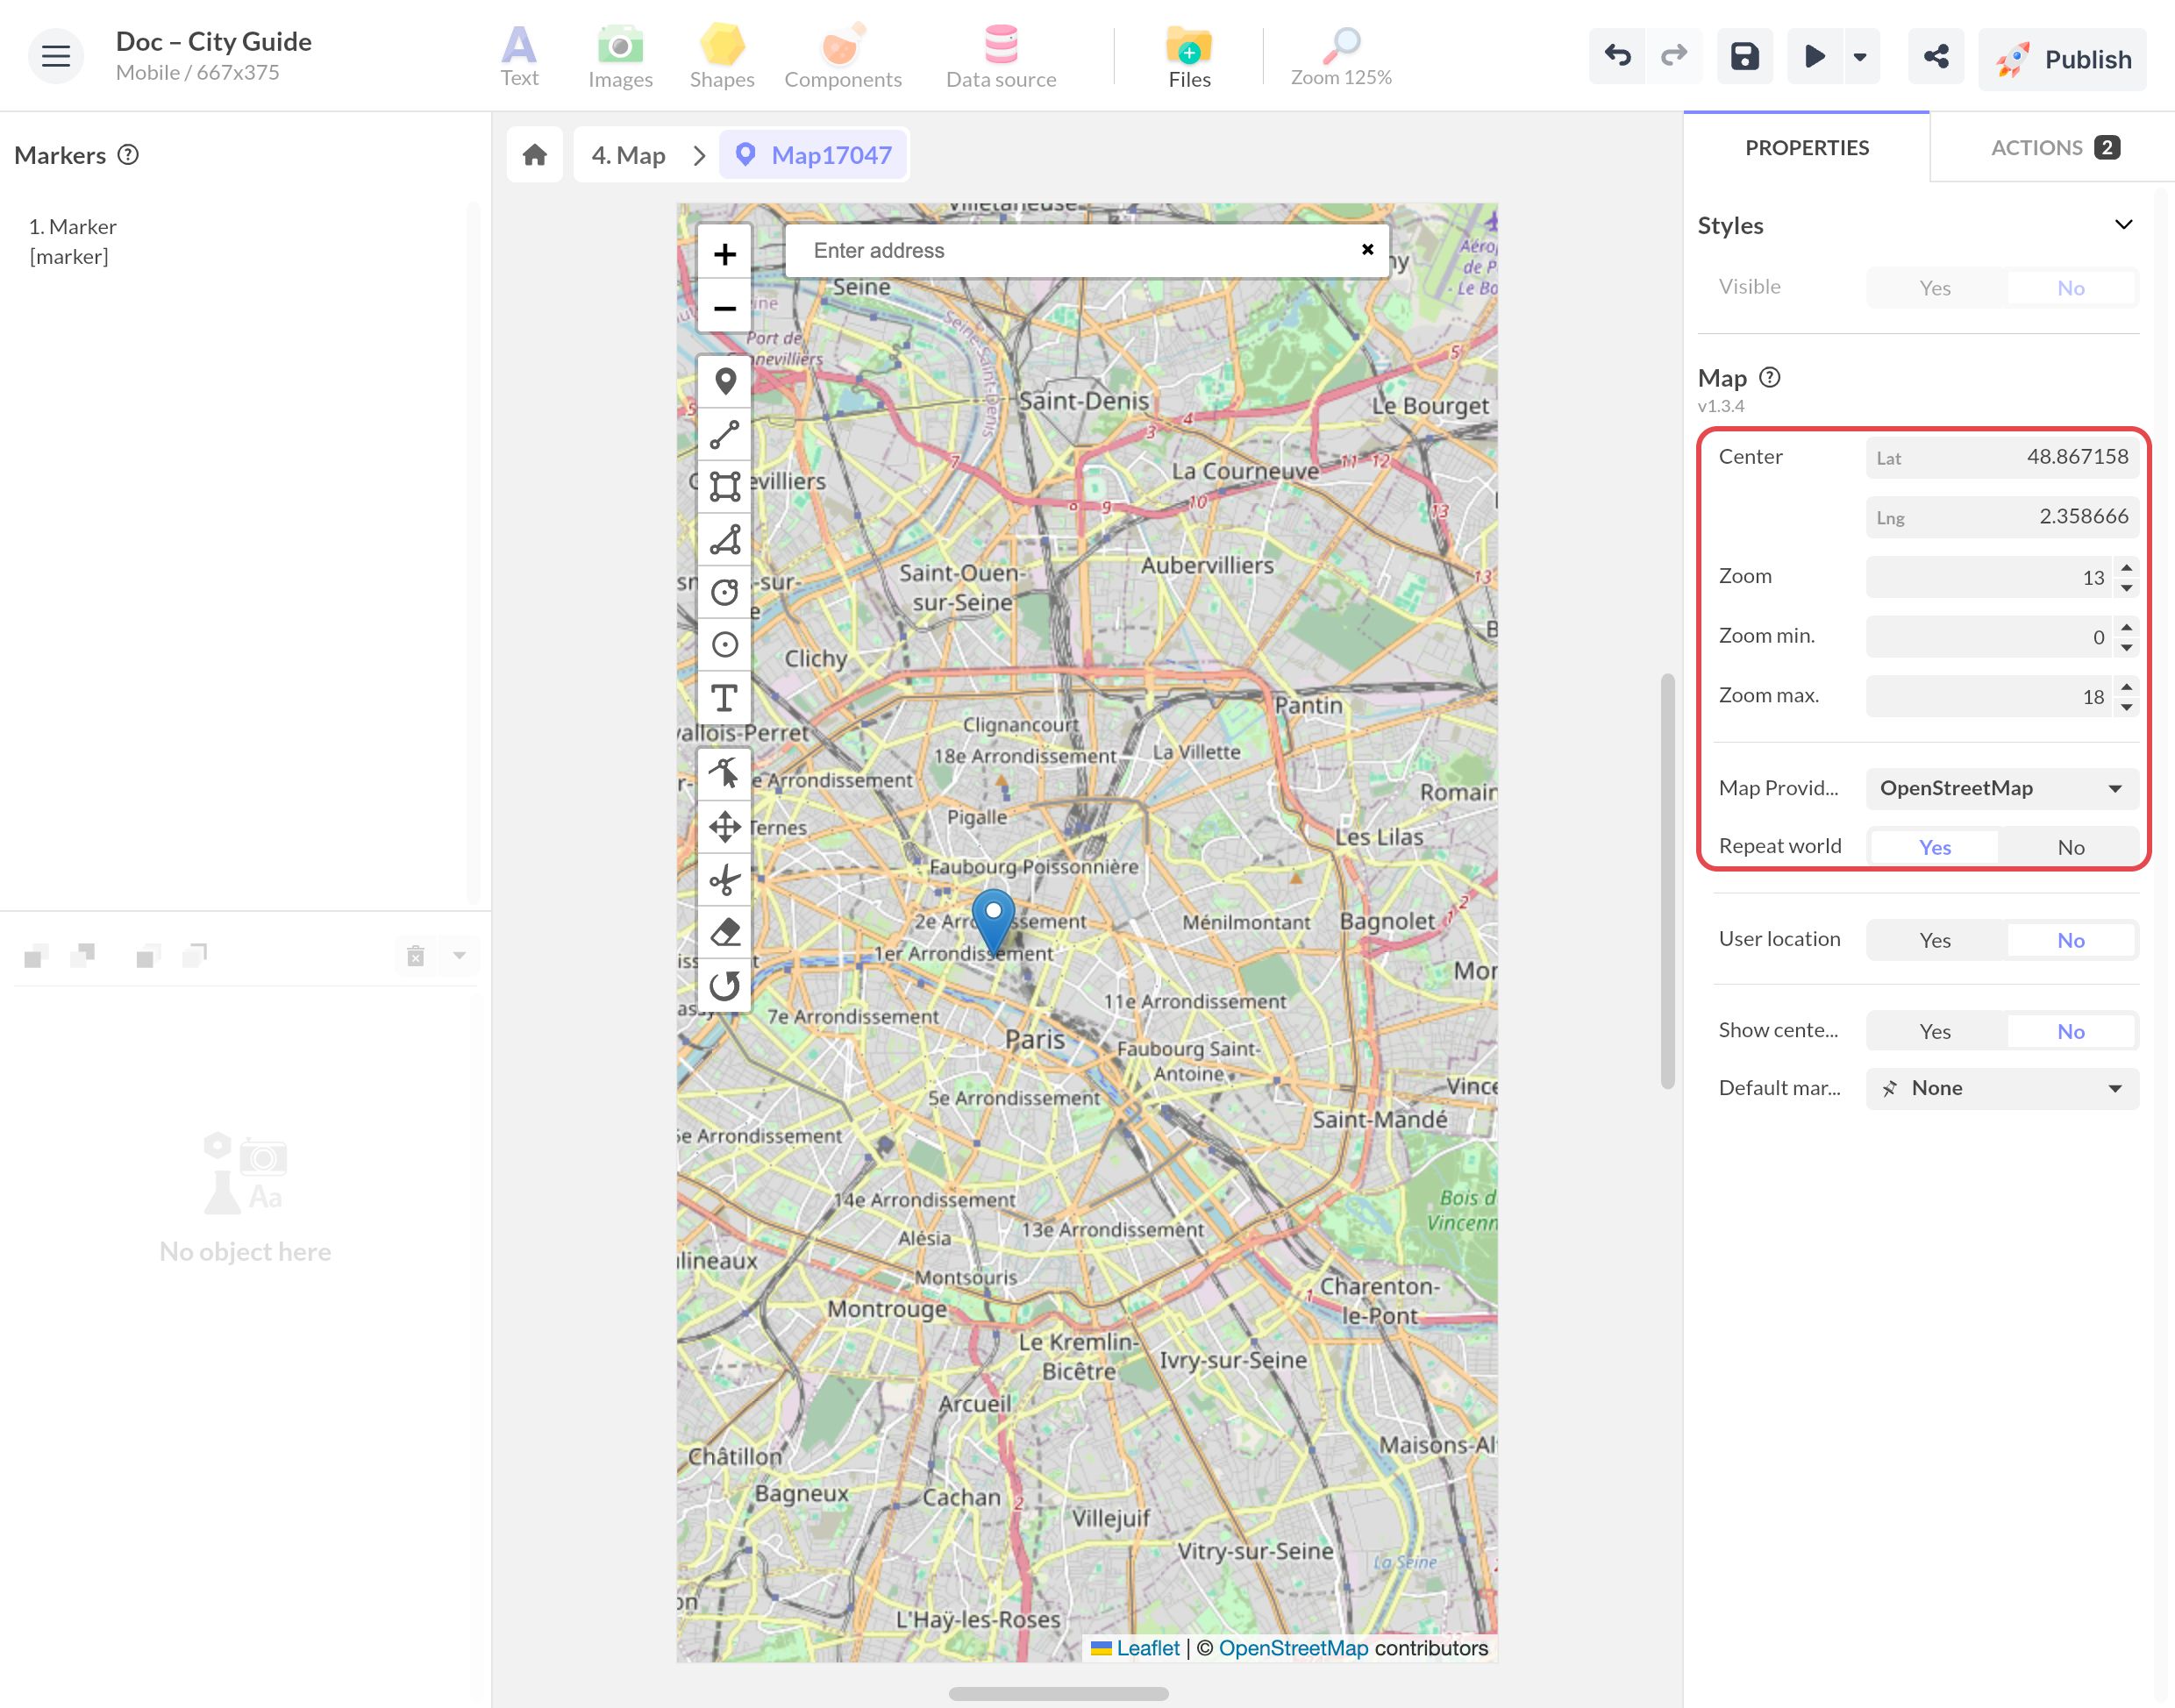
Task: Select the draw polyline tool on map
Action: coord(724,434)
